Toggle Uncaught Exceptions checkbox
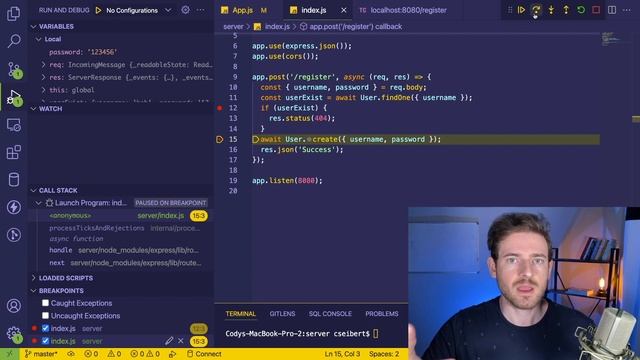The image size is (640, 360). (45, 316)
